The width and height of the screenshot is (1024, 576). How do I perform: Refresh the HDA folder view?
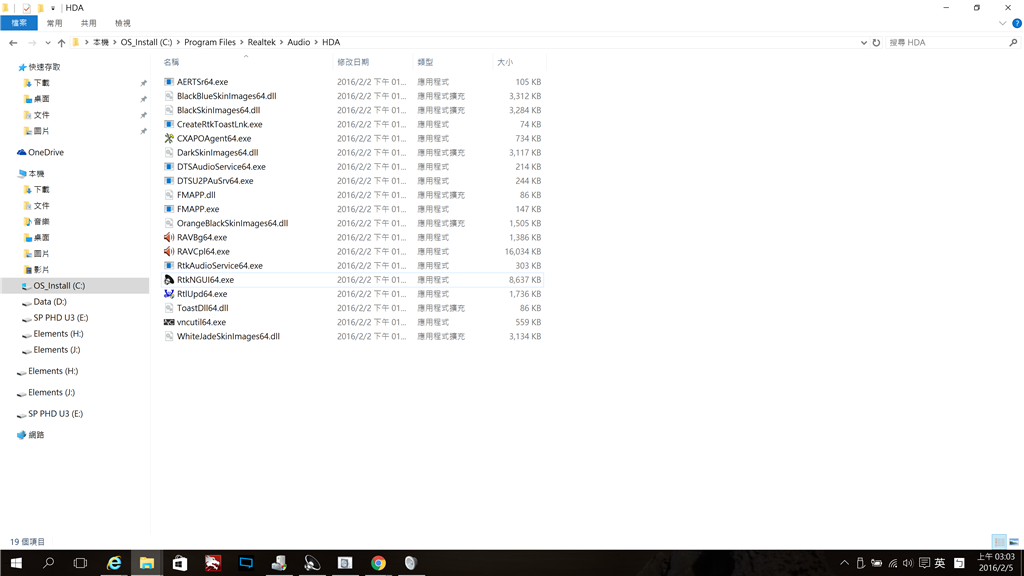click(876, 42)
